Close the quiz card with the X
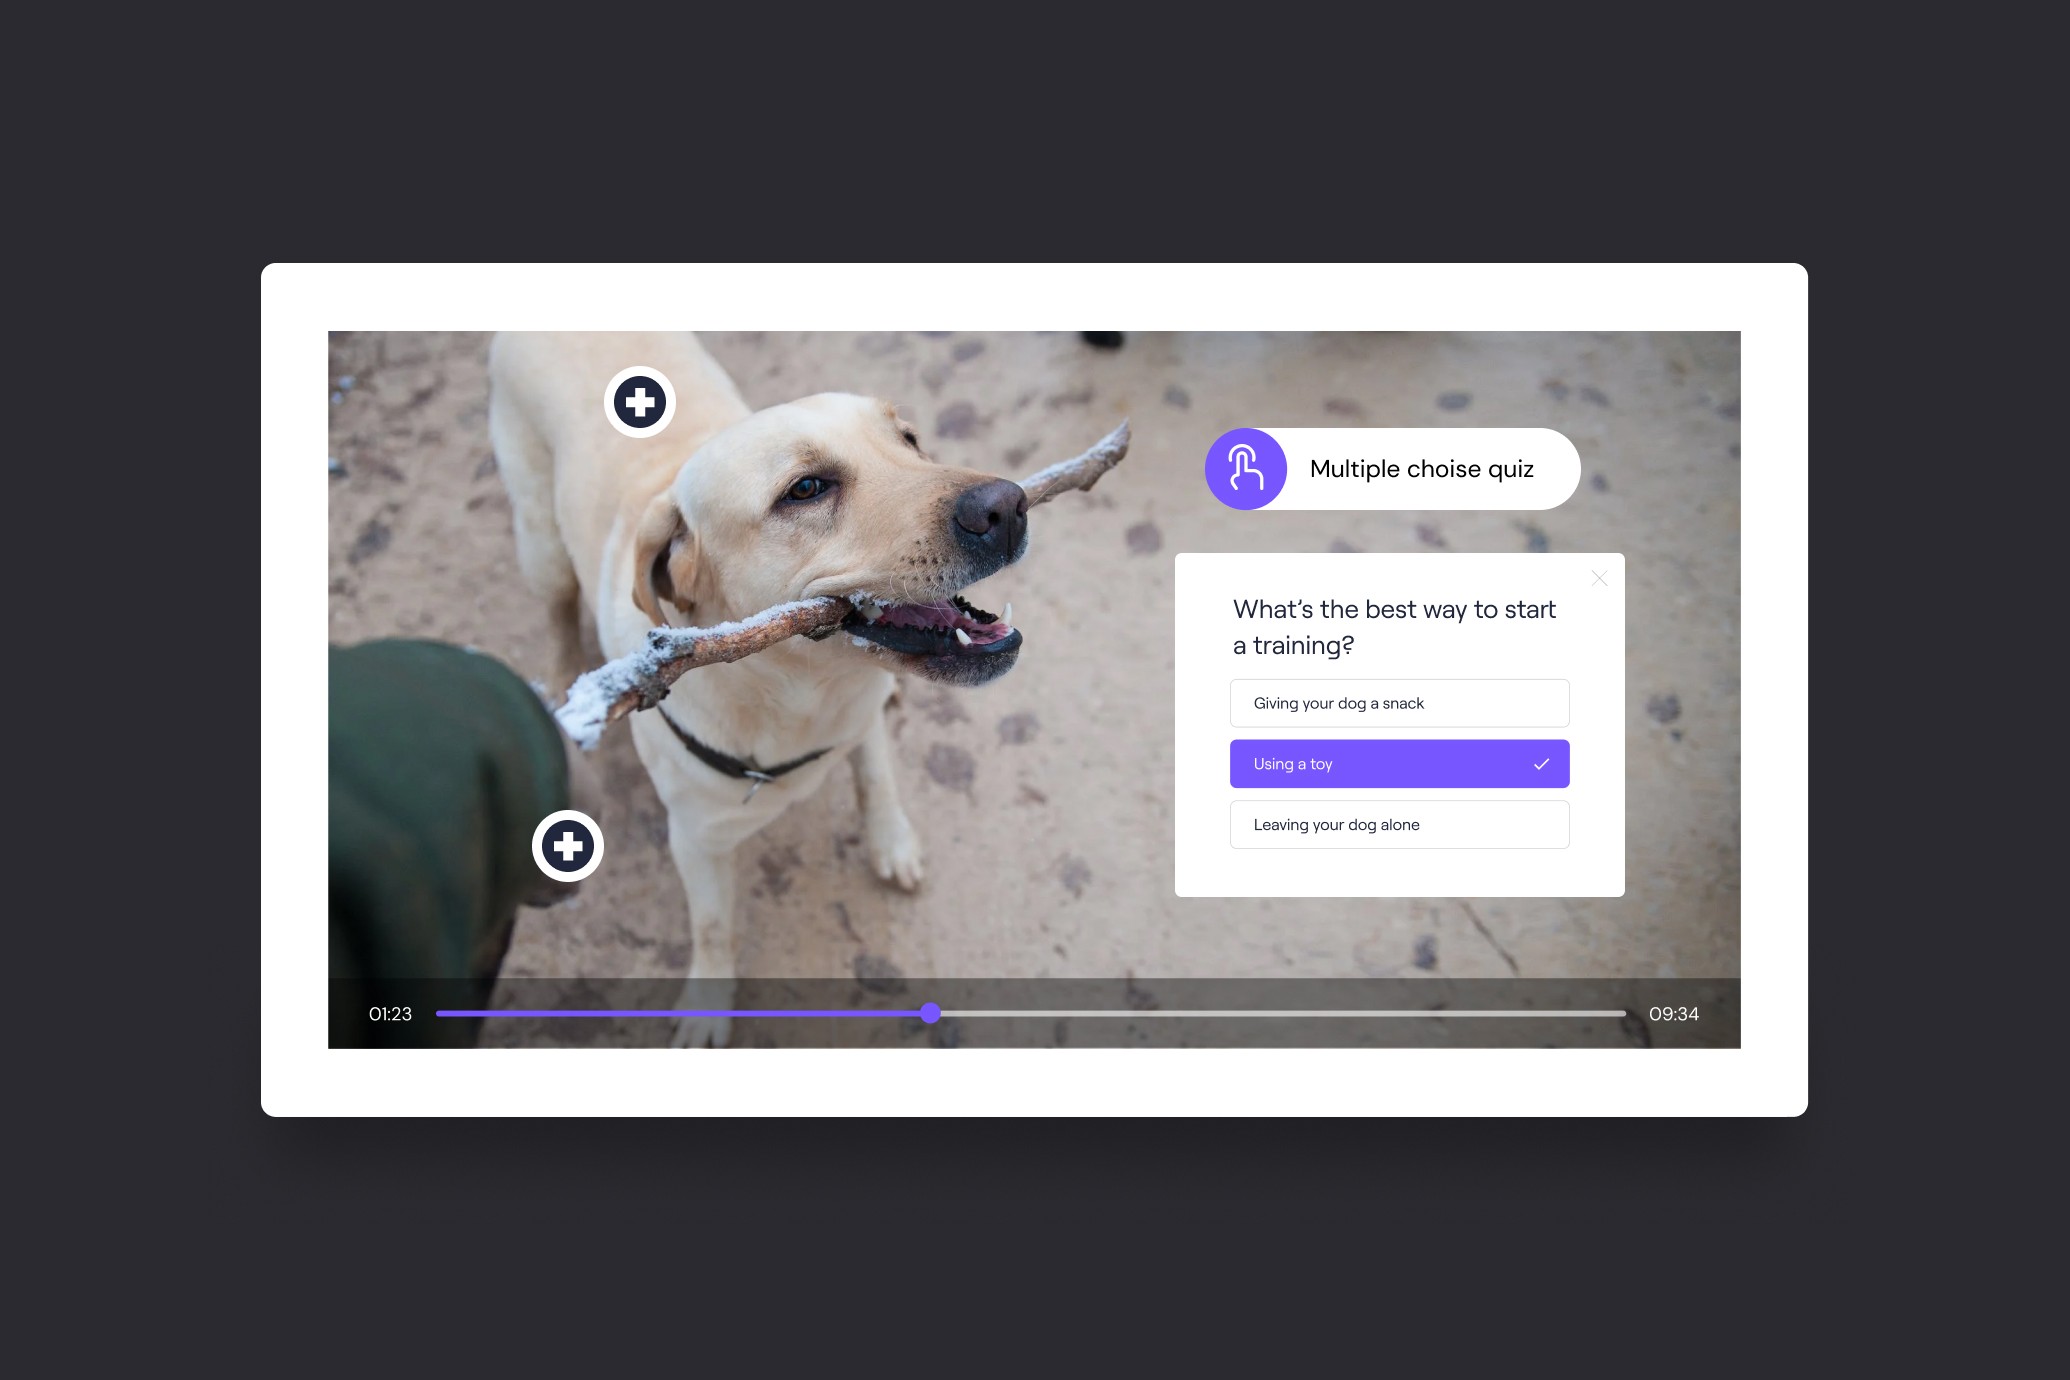Image resolution: width=2070 pixels, height=1380 pixels. (1599, 579)
